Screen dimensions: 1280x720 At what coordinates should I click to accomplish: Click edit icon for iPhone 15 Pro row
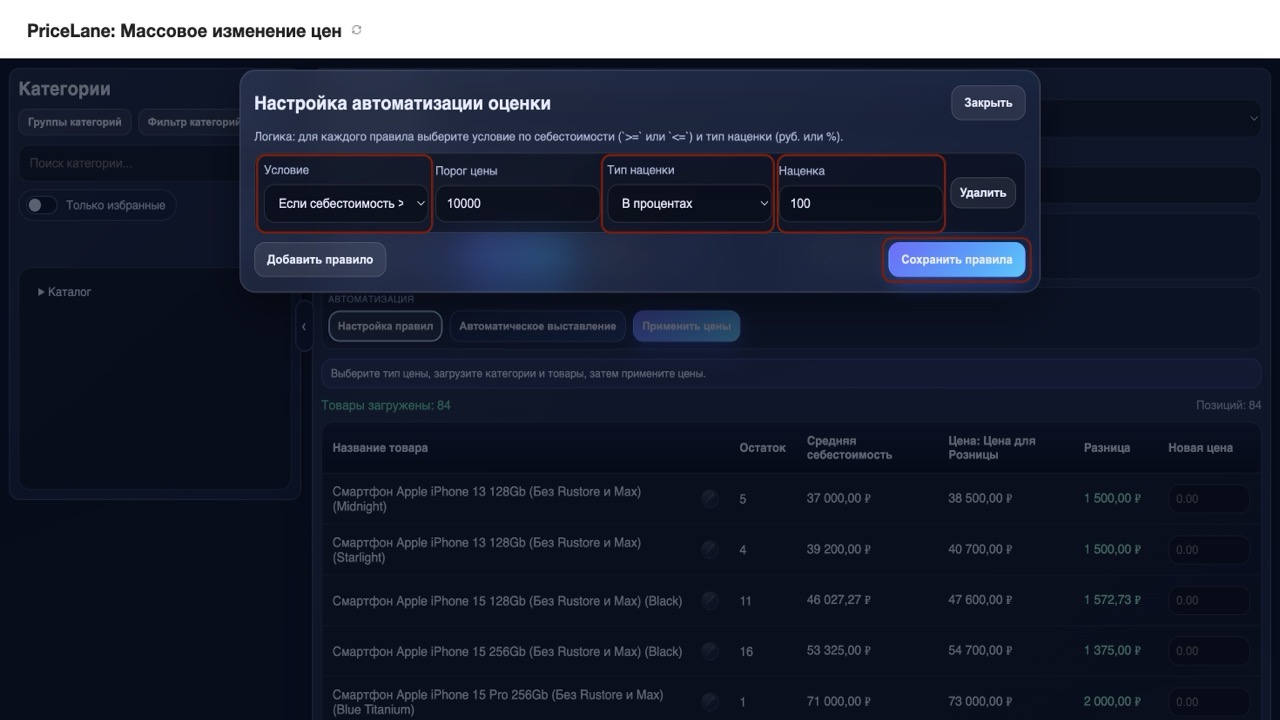coord(710,702)
